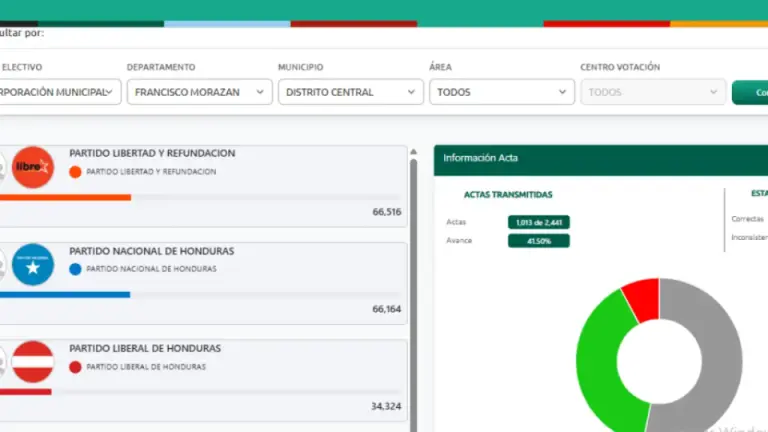The image size is (768, 432).
Task: Click the blue dot beside Partido Nacional de Honduras
Action: [x=75, y=269]
